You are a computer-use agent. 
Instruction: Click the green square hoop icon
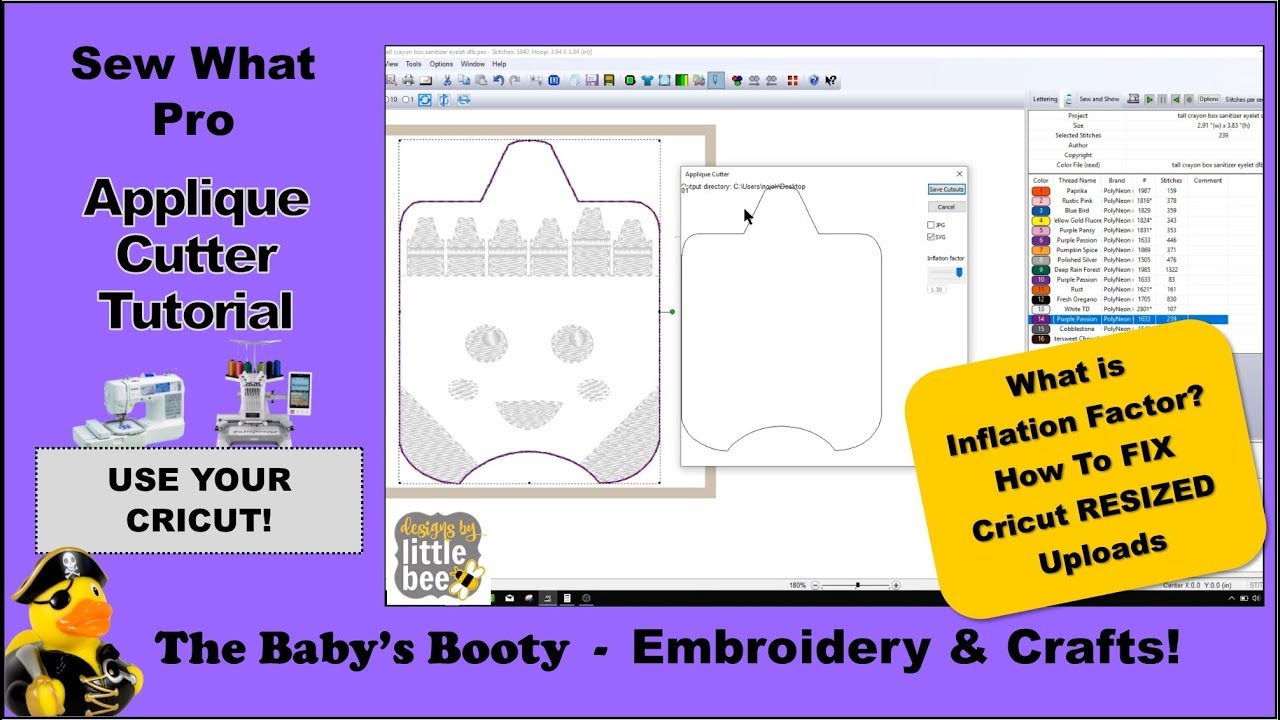coord(630,80)
